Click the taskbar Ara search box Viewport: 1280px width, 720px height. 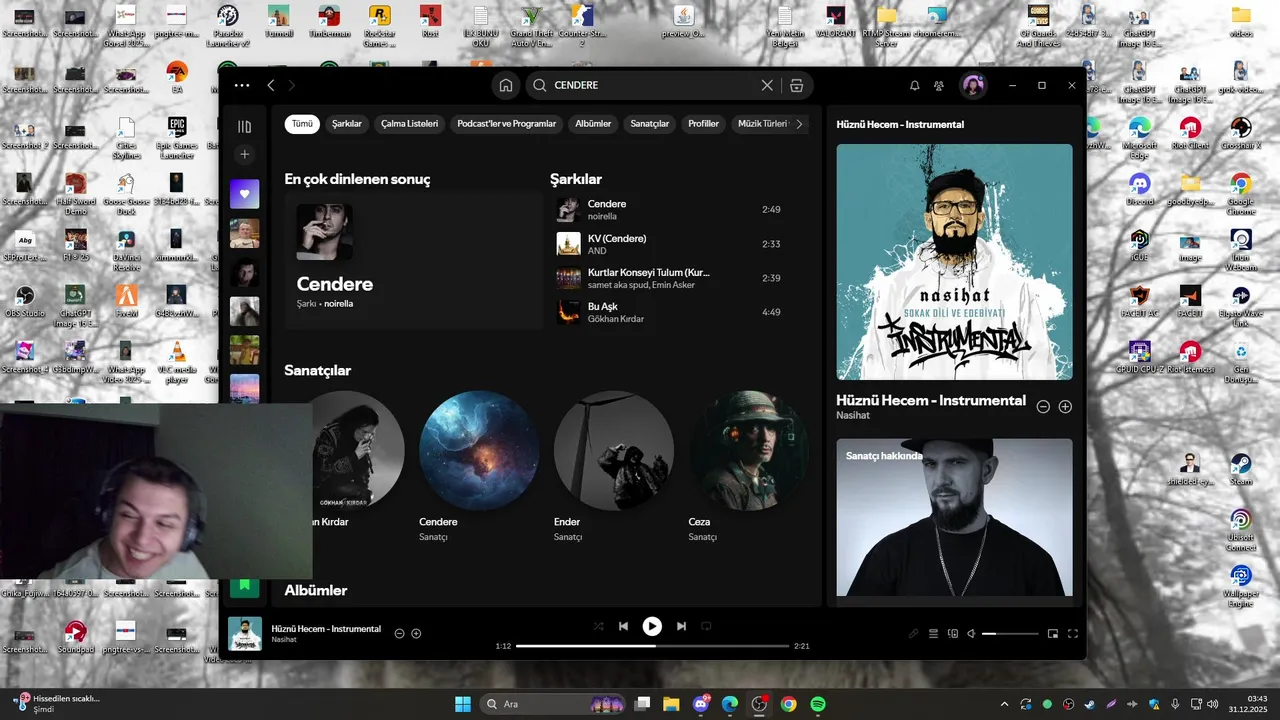(x=554, y=704)
